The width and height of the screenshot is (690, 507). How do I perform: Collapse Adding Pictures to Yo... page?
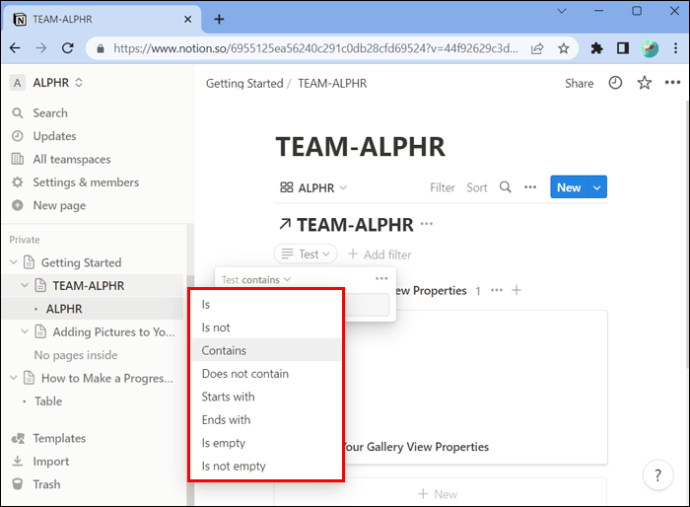pyautogui.click(x=25, y=331)
